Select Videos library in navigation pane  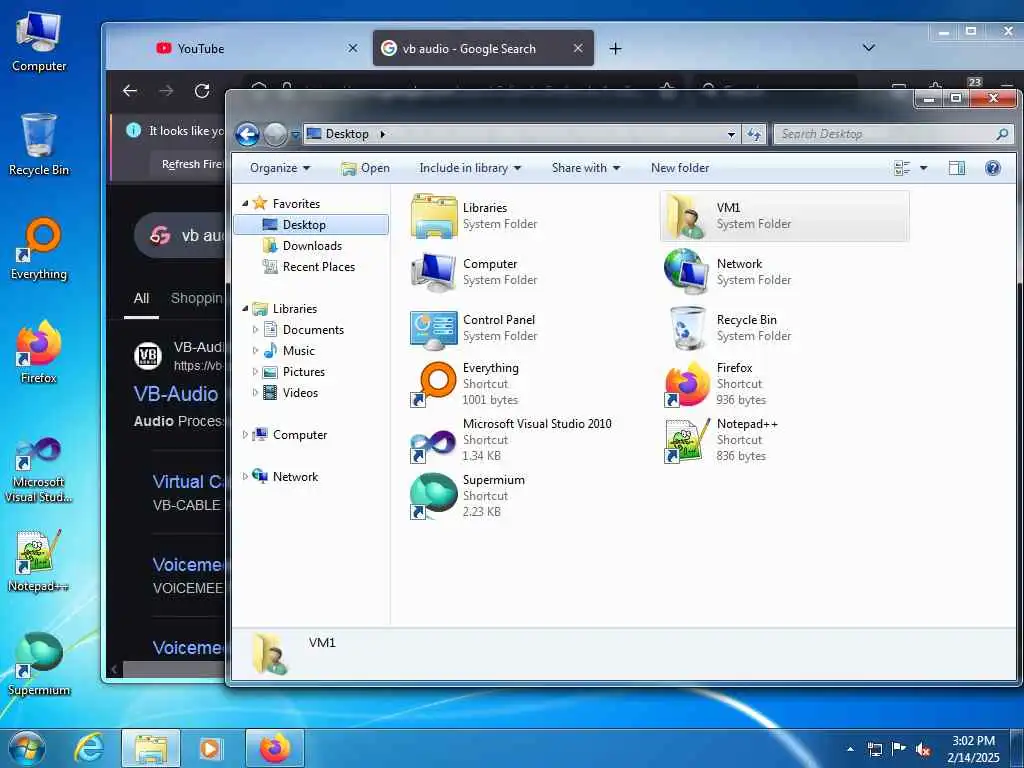tap(290, 392)
